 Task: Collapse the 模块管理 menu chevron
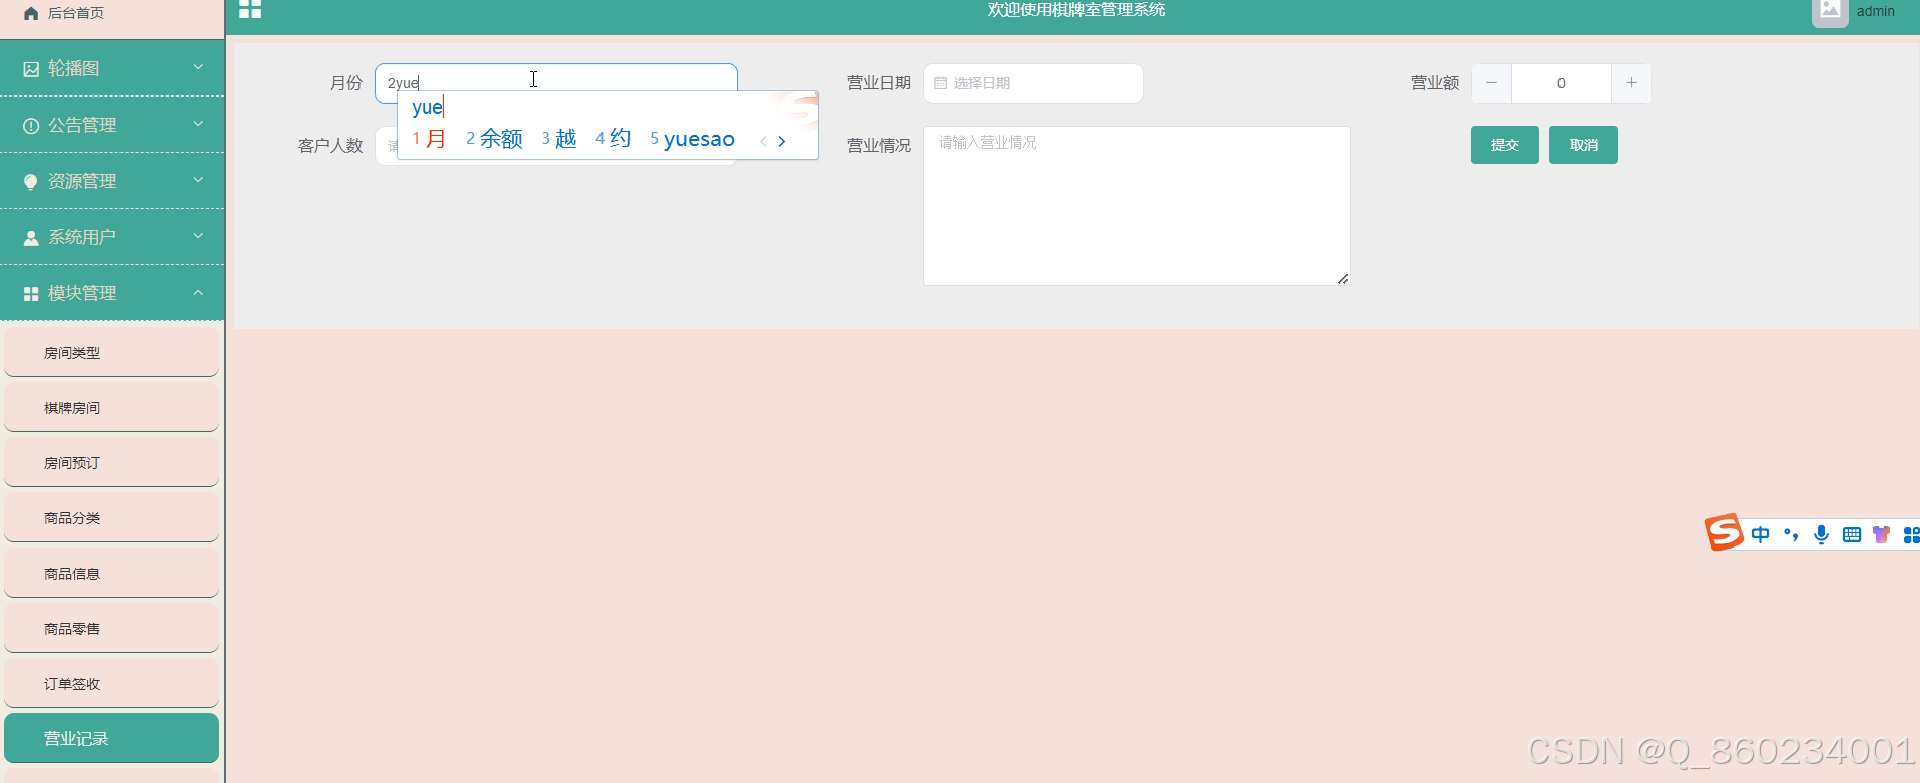coord(198,292)
